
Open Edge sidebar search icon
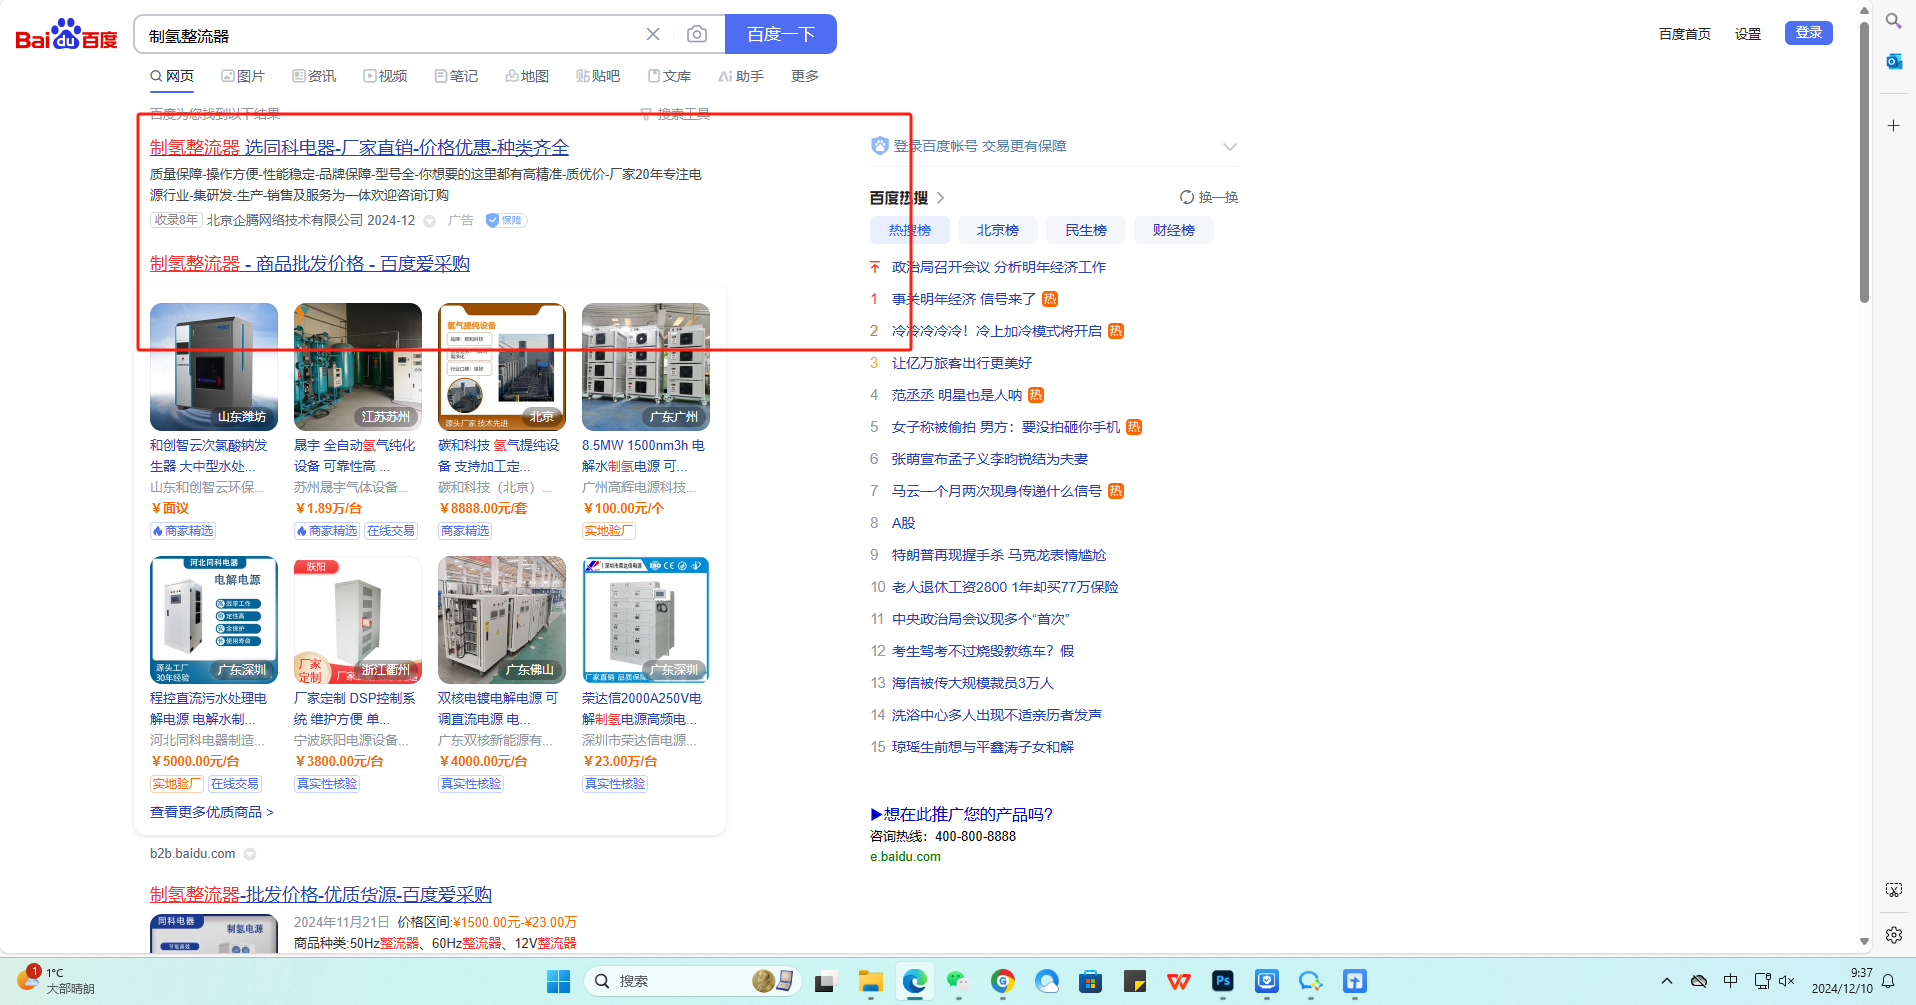tap(1894, 20)
